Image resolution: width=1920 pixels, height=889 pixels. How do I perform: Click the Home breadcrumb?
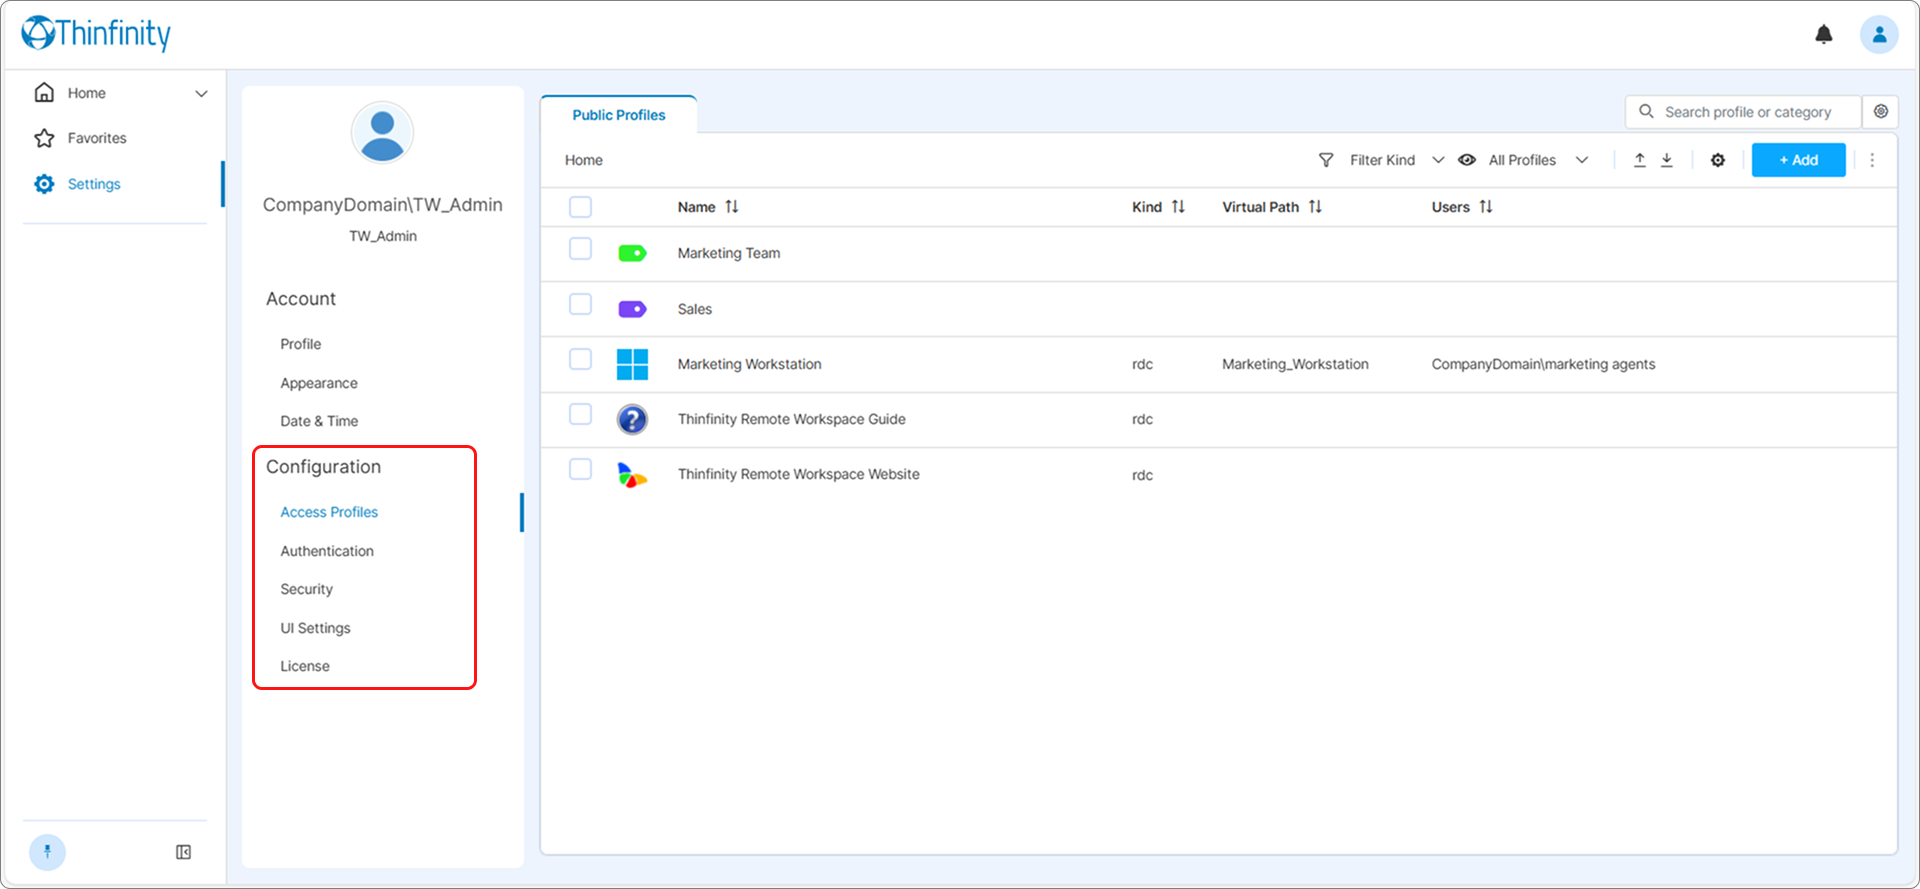pos(584,160)
